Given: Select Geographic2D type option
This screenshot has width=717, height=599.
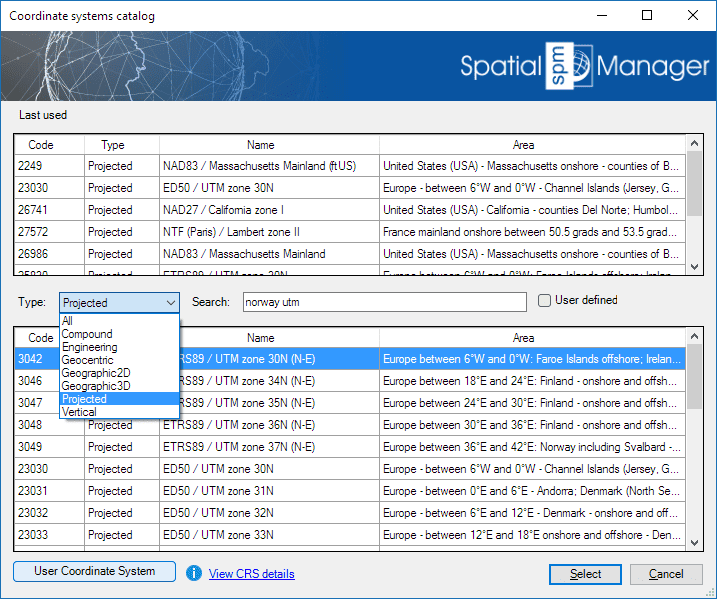Looking at the screenshot, I should click(95, 373).
